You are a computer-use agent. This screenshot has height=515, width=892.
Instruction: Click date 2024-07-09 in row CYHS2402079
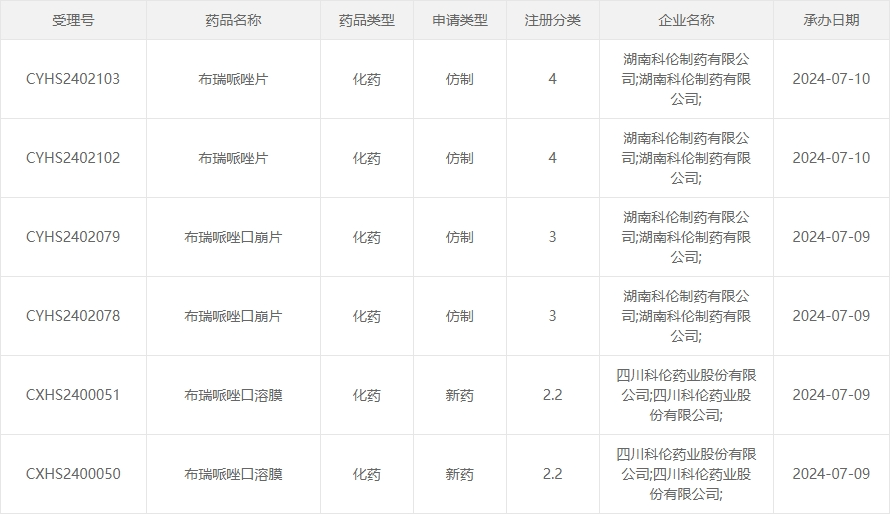(831, 237)
